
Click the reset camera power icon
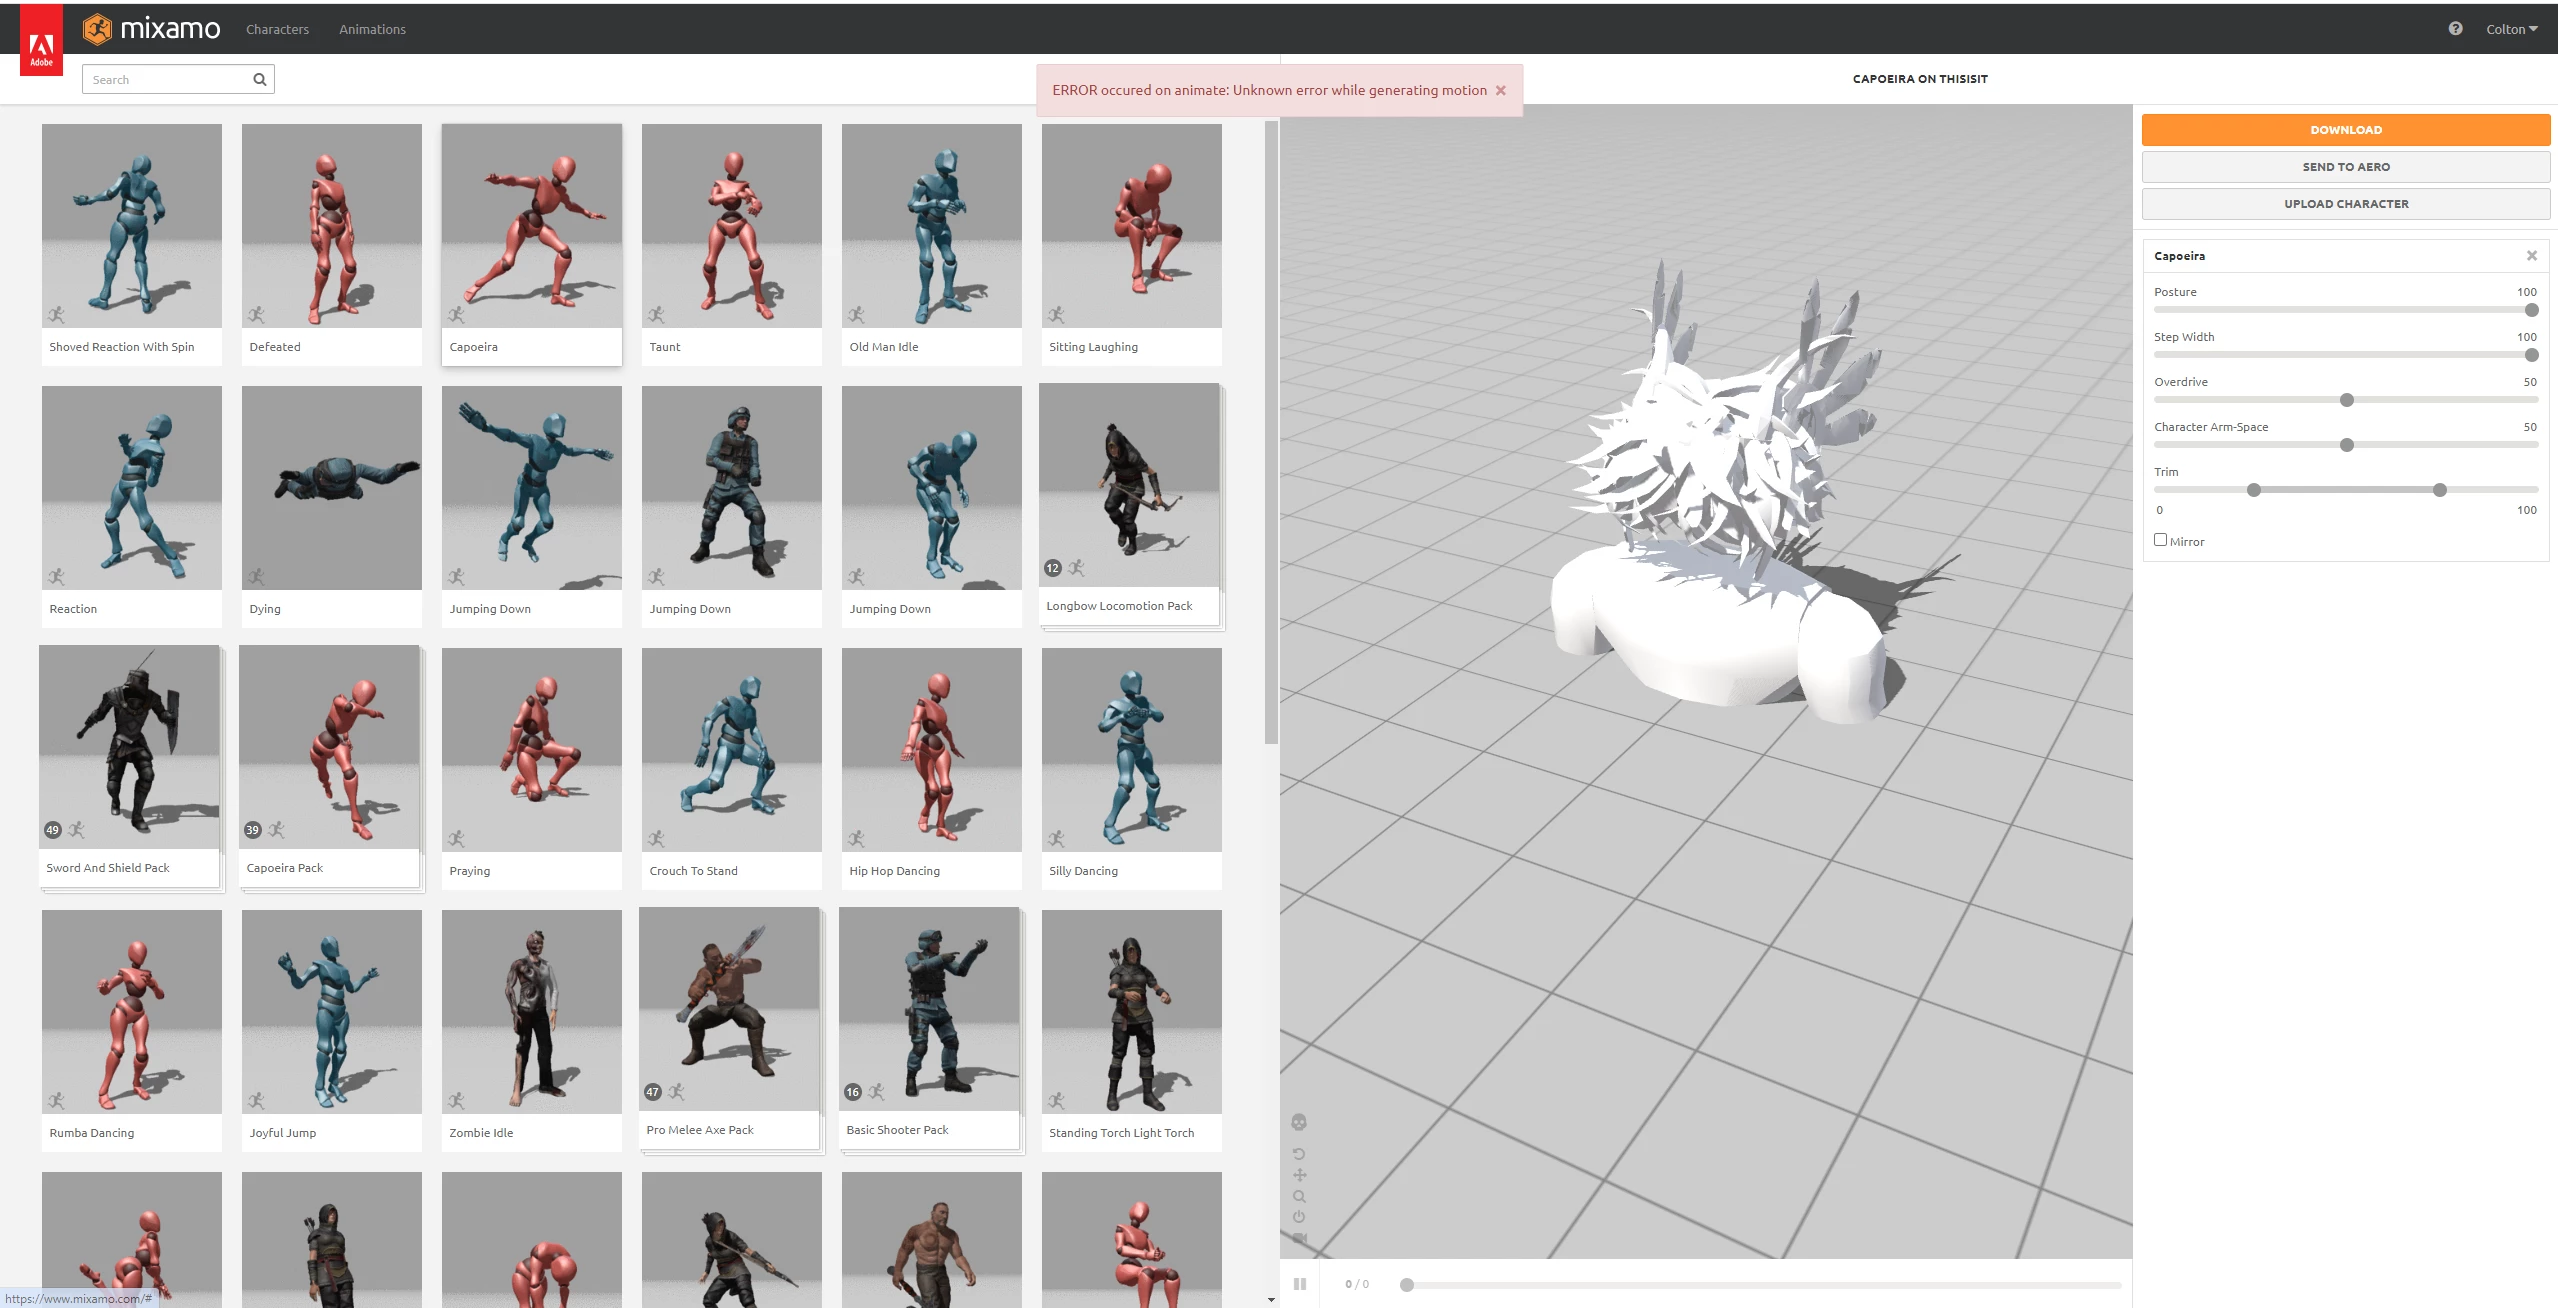point(1299,1217)
